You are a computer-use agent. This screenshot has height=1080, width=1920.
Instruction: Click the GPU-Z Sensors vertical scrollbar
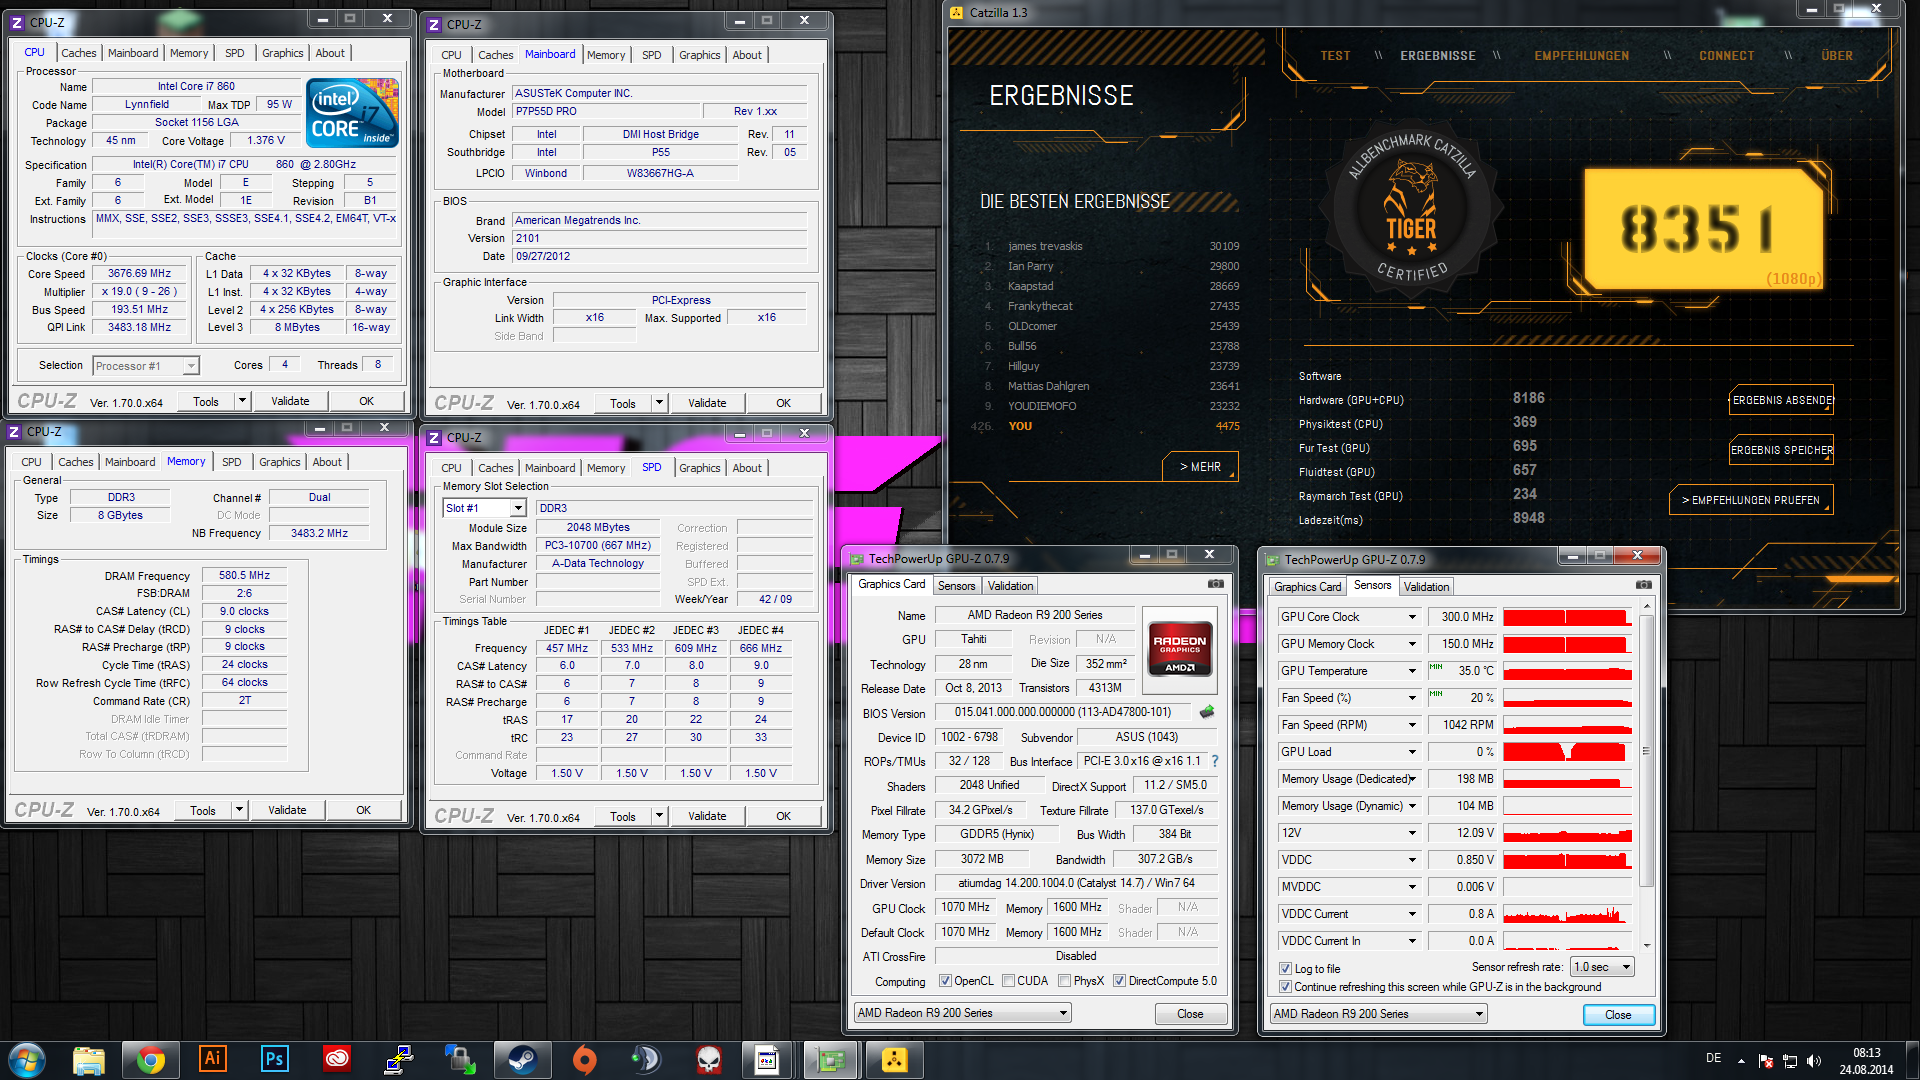point(1646,776)
